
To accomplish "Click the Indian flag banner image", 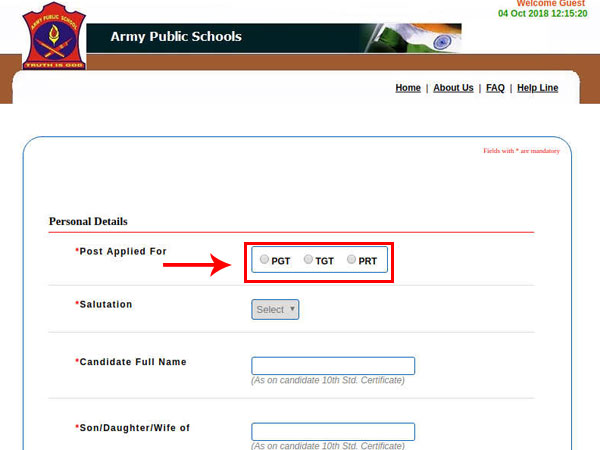I will 413,38.
